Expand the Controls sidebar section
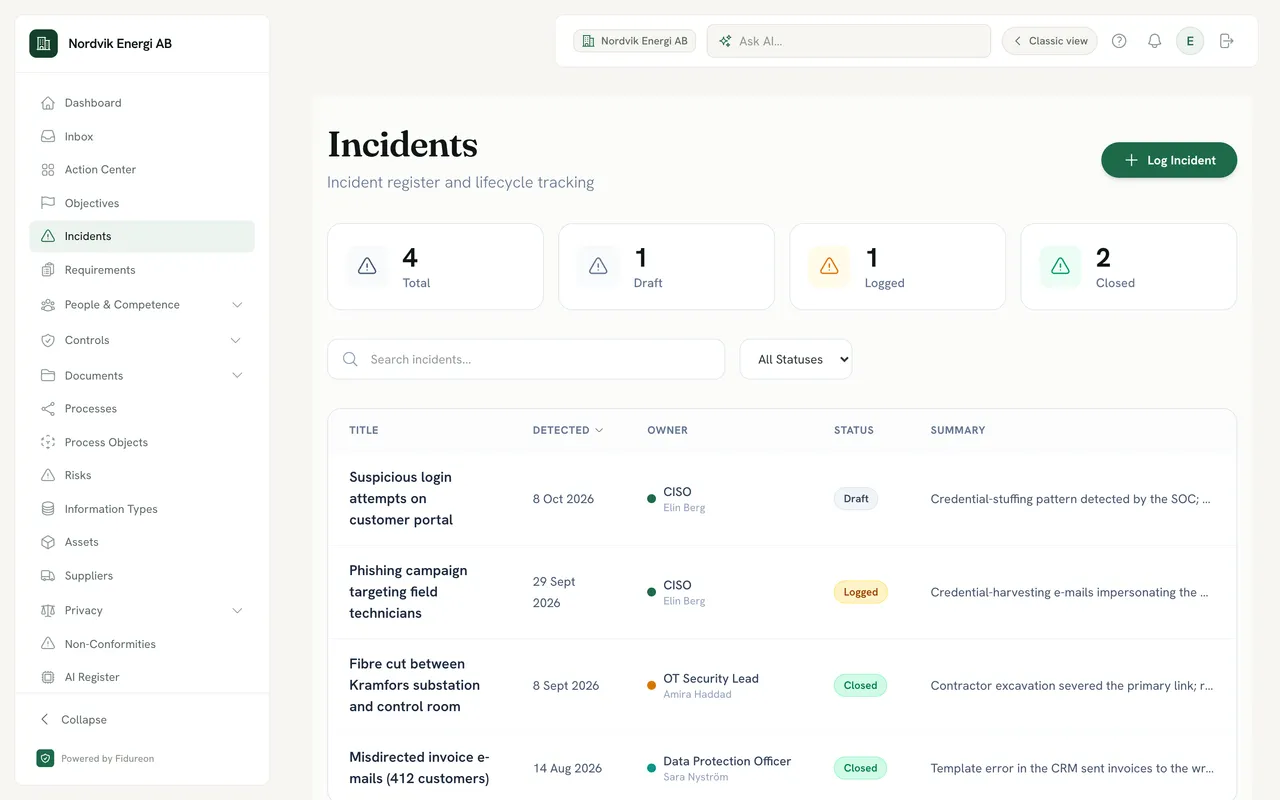The height and width of the screenshot is (800, 1280). [x=142, y=340]
